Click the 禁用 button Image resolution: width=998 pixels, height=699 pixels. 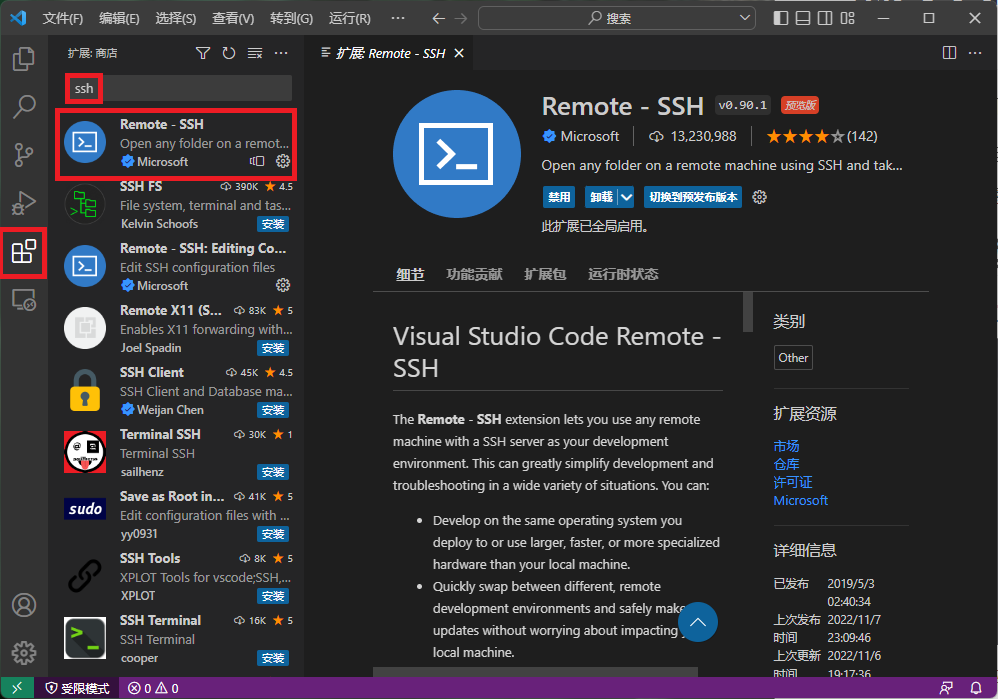(558, 197)
